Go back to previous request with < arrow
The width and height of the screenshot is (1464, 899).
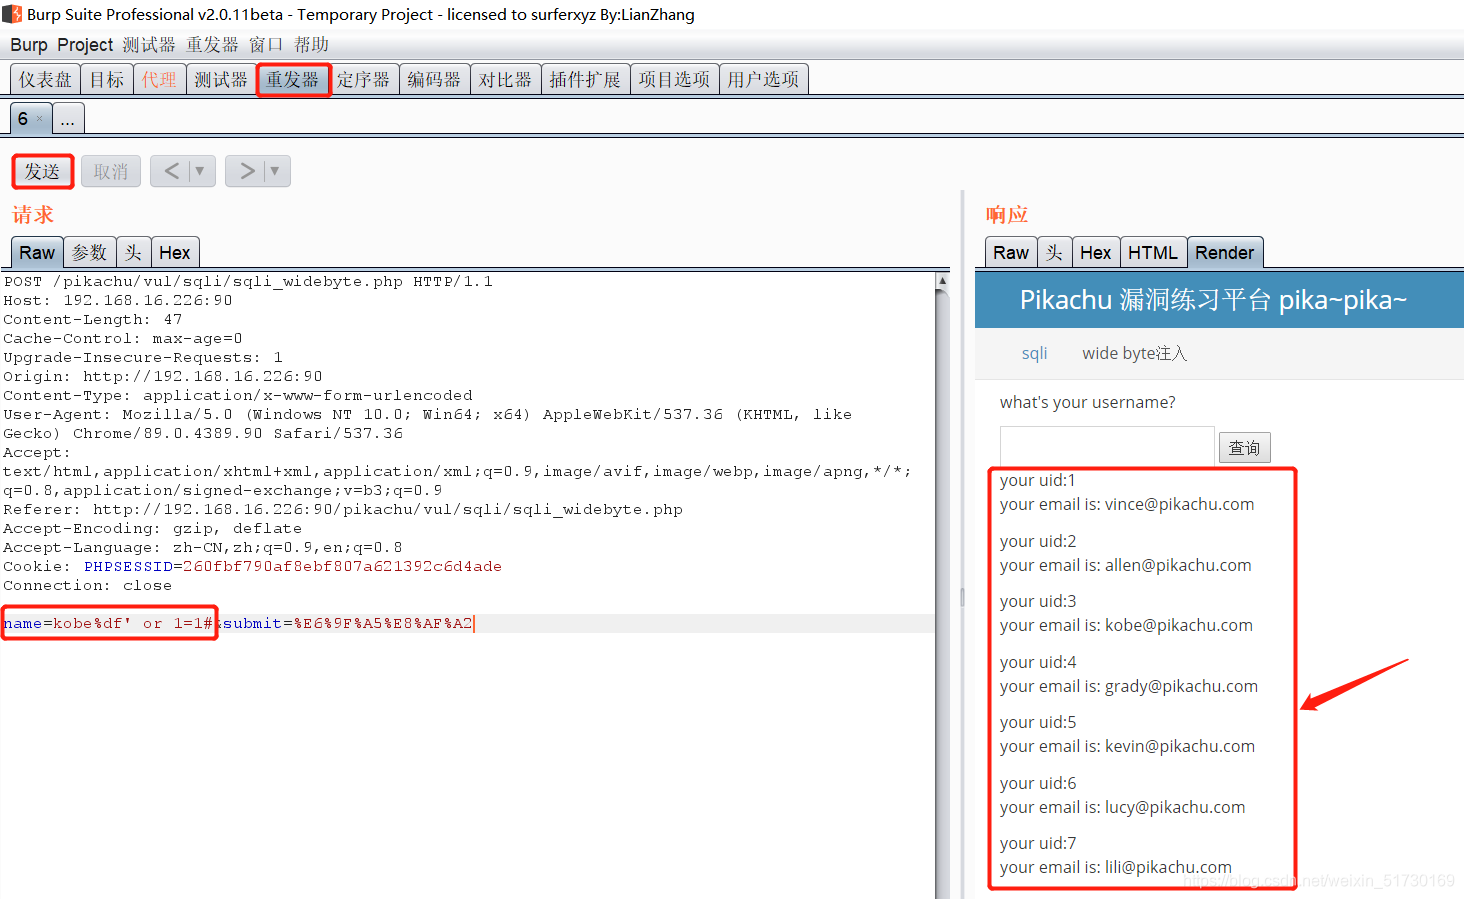(x=172, y=171)
